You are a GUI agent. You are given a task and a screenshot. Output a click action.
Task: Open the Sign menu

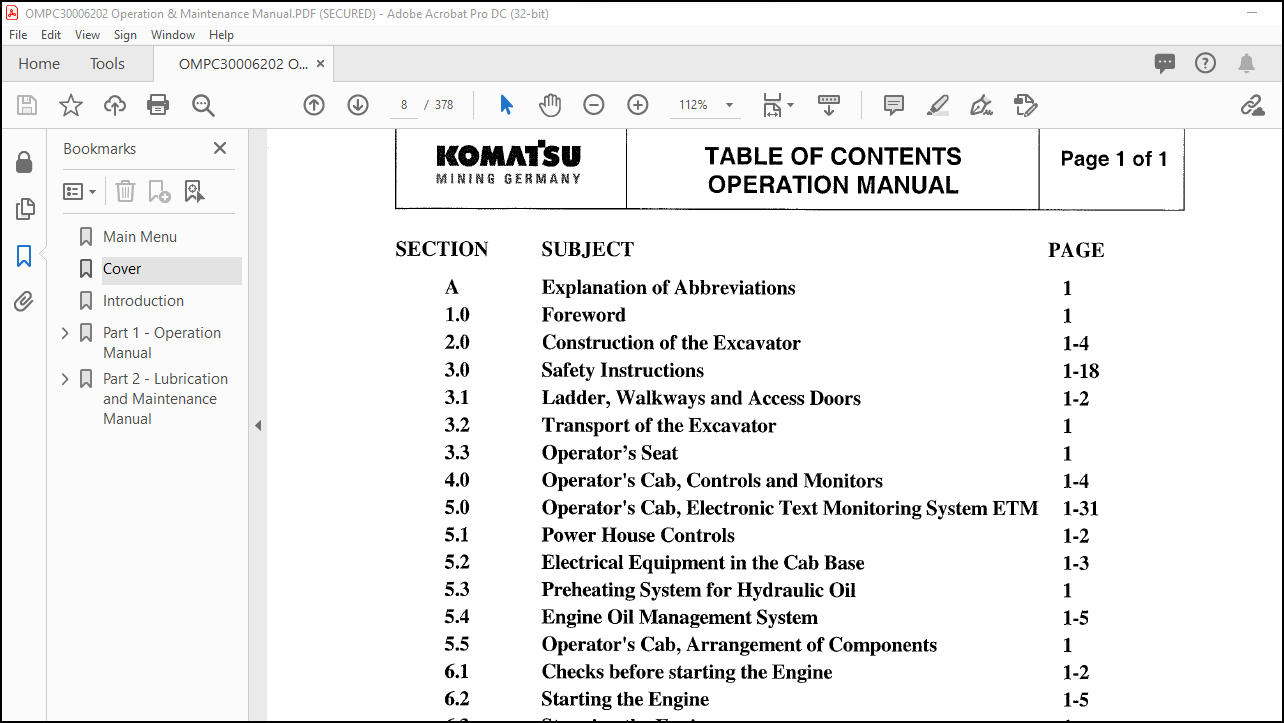click(x=125, y=35)
